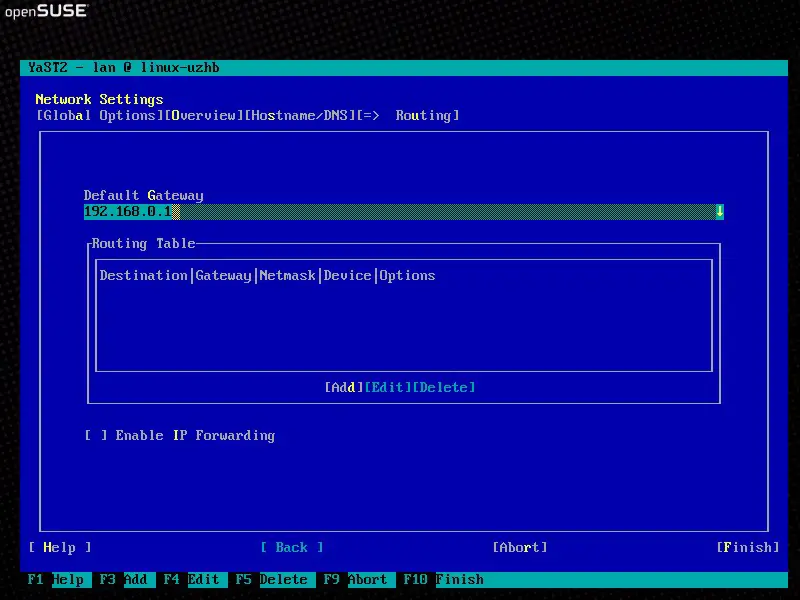Screen dimensions: 800x600
Task: Click F3 Add in the function key bar
Action: 123,580
